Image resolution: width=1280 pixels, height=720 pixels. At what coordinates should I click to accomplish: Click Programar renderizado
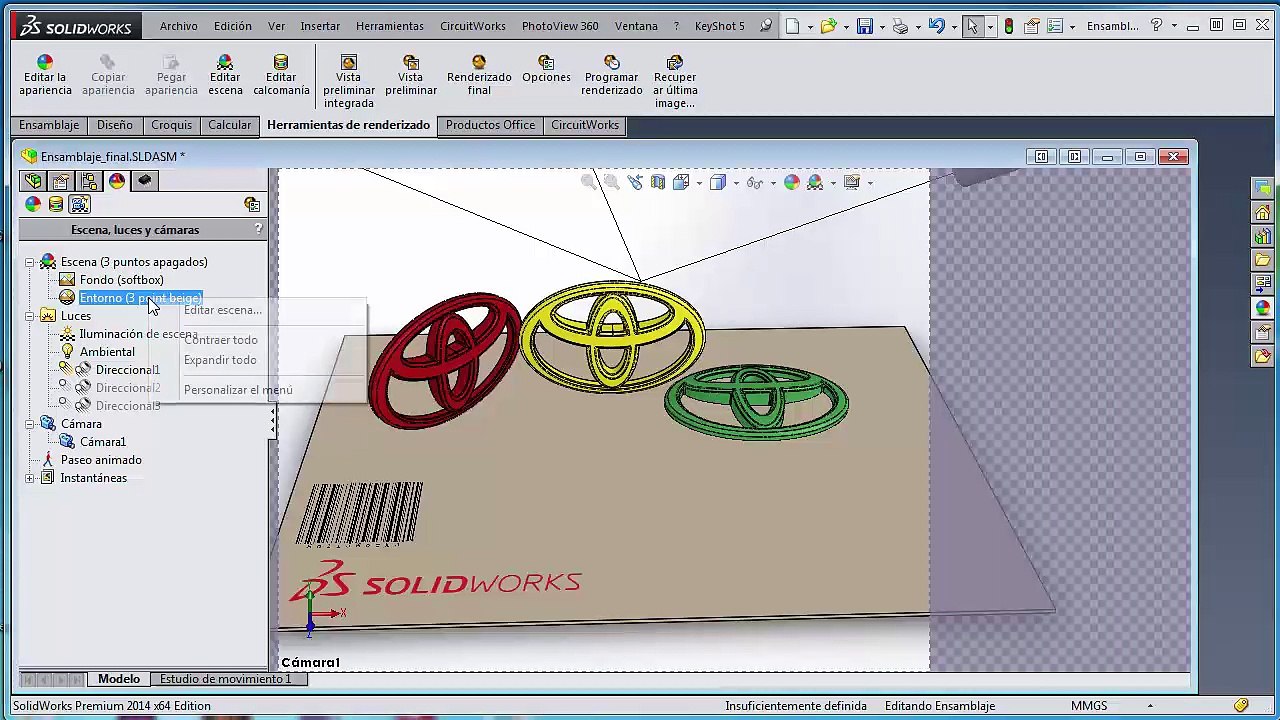click(x=611, y=76)
